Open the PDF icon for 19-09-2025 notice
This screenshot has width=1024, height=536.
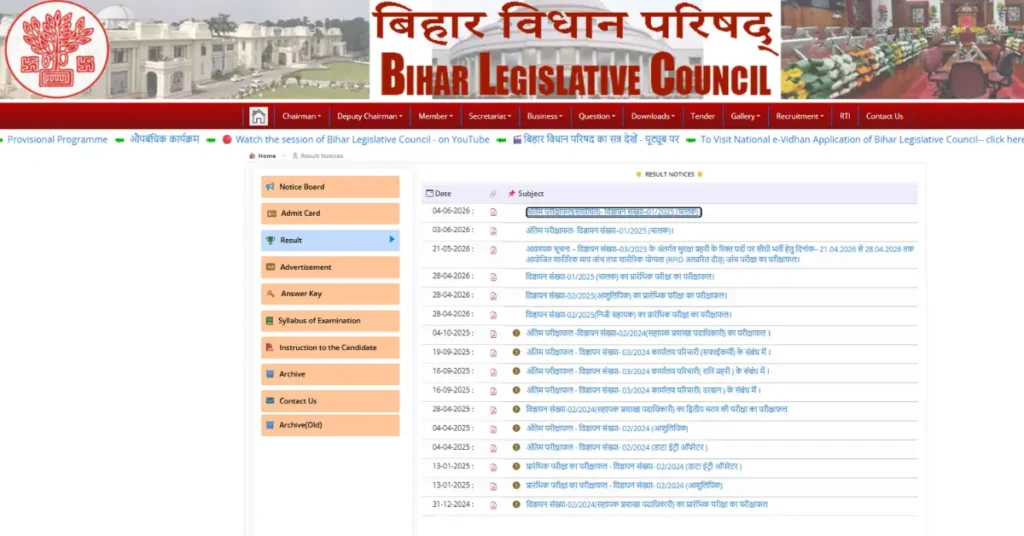pos(493,353)
